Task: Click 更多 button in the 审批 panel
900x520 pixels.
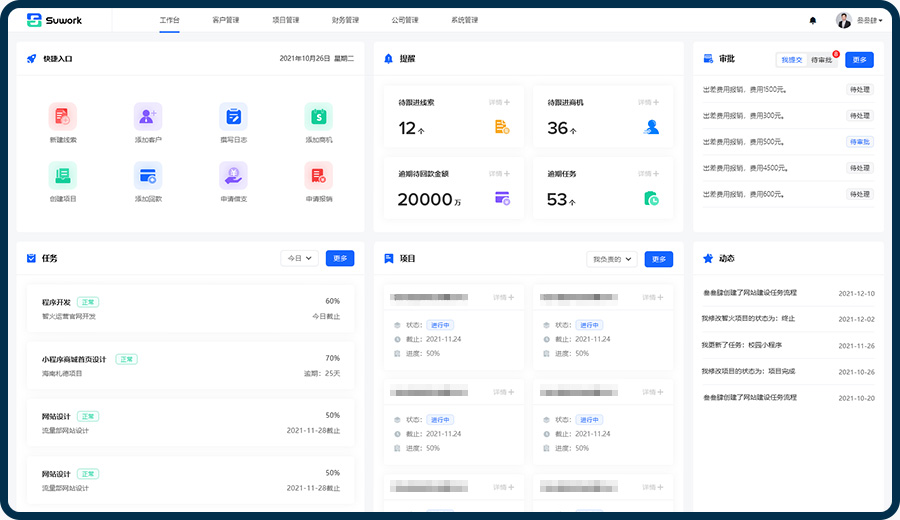Action: [x=859, y=60]
